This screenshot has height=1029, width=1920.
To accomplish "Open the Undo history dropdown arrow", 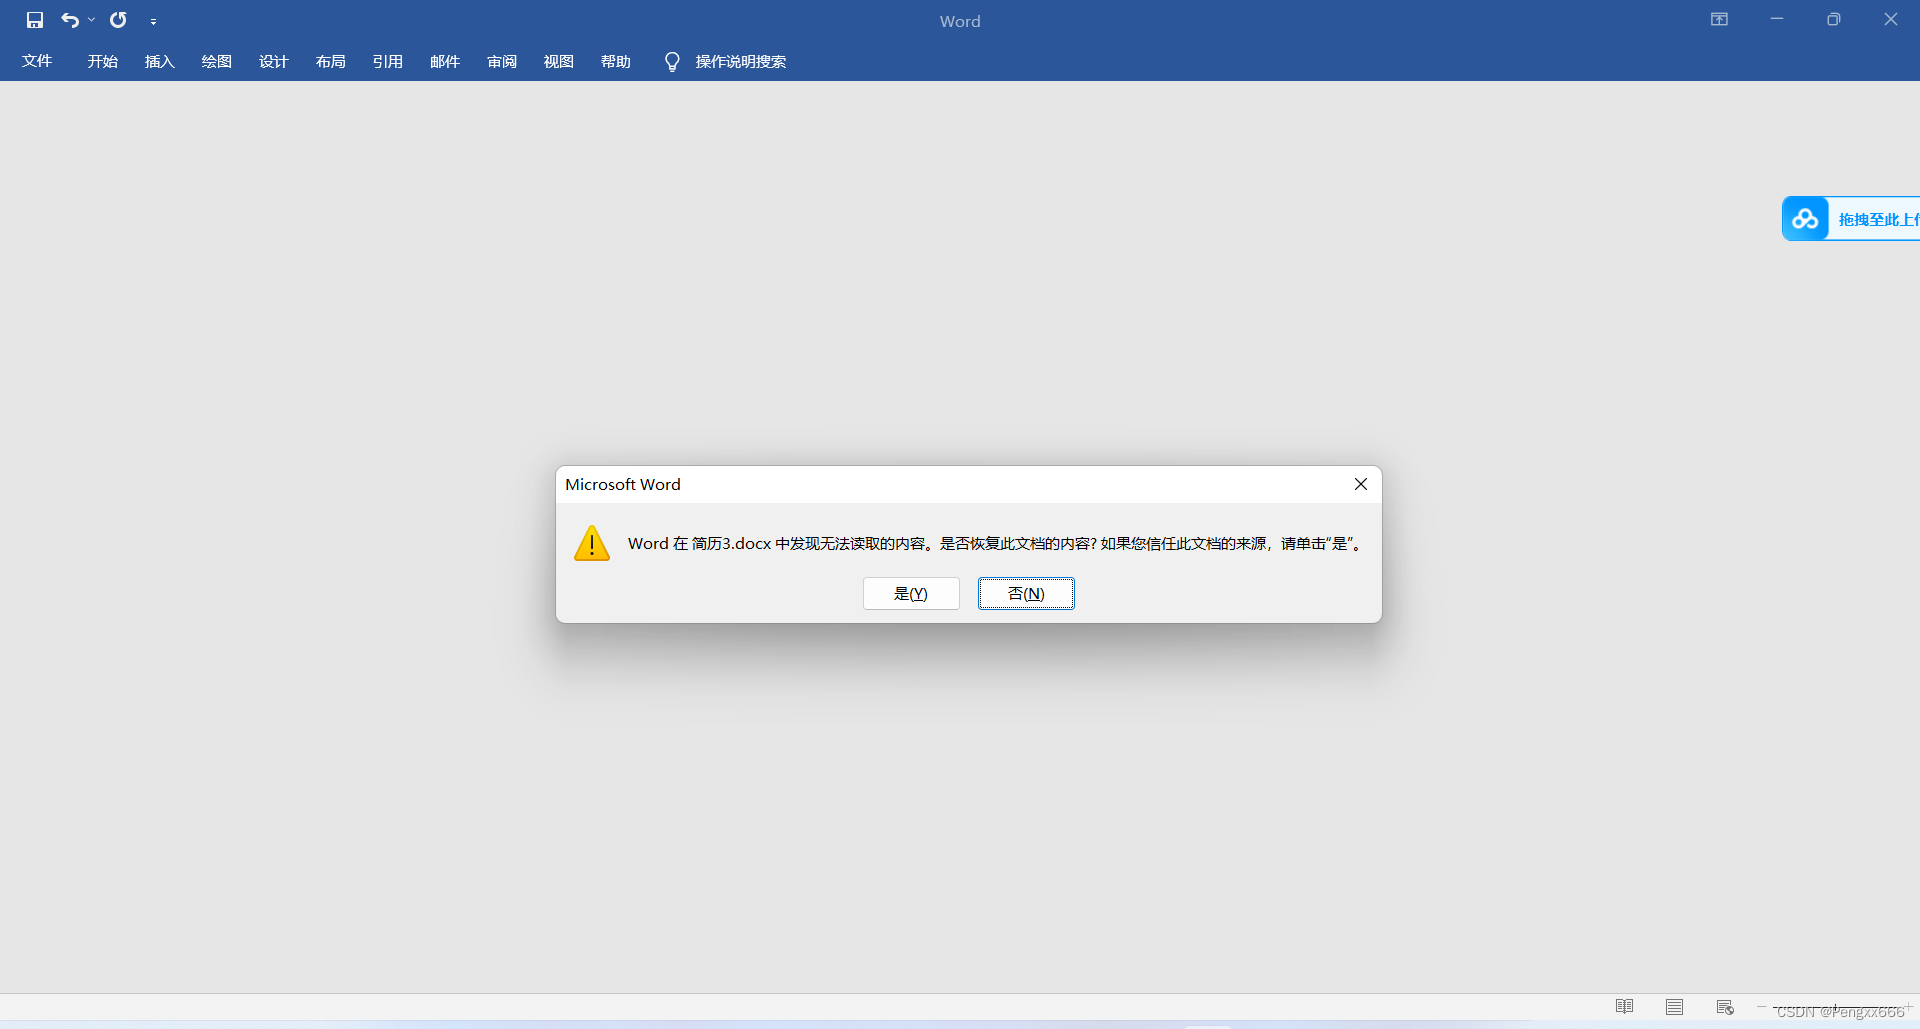I will tap(91, 20).
